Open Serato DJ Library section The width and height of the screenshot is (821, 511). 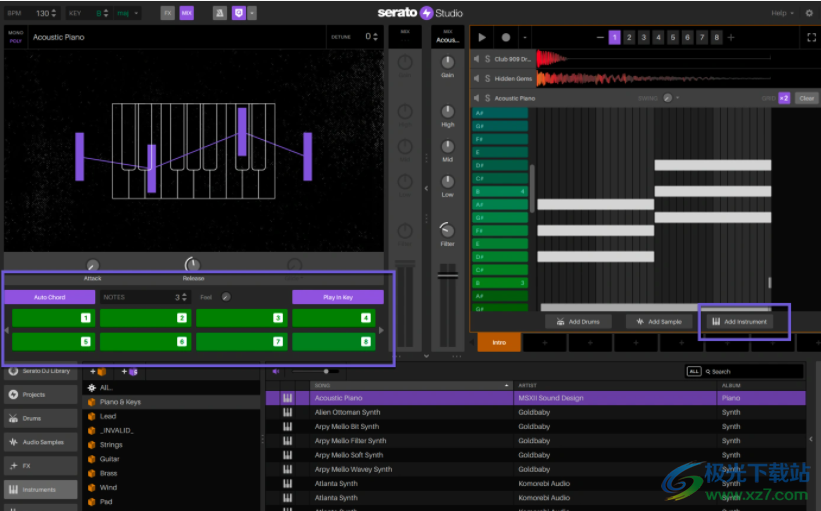pos(41,371)
